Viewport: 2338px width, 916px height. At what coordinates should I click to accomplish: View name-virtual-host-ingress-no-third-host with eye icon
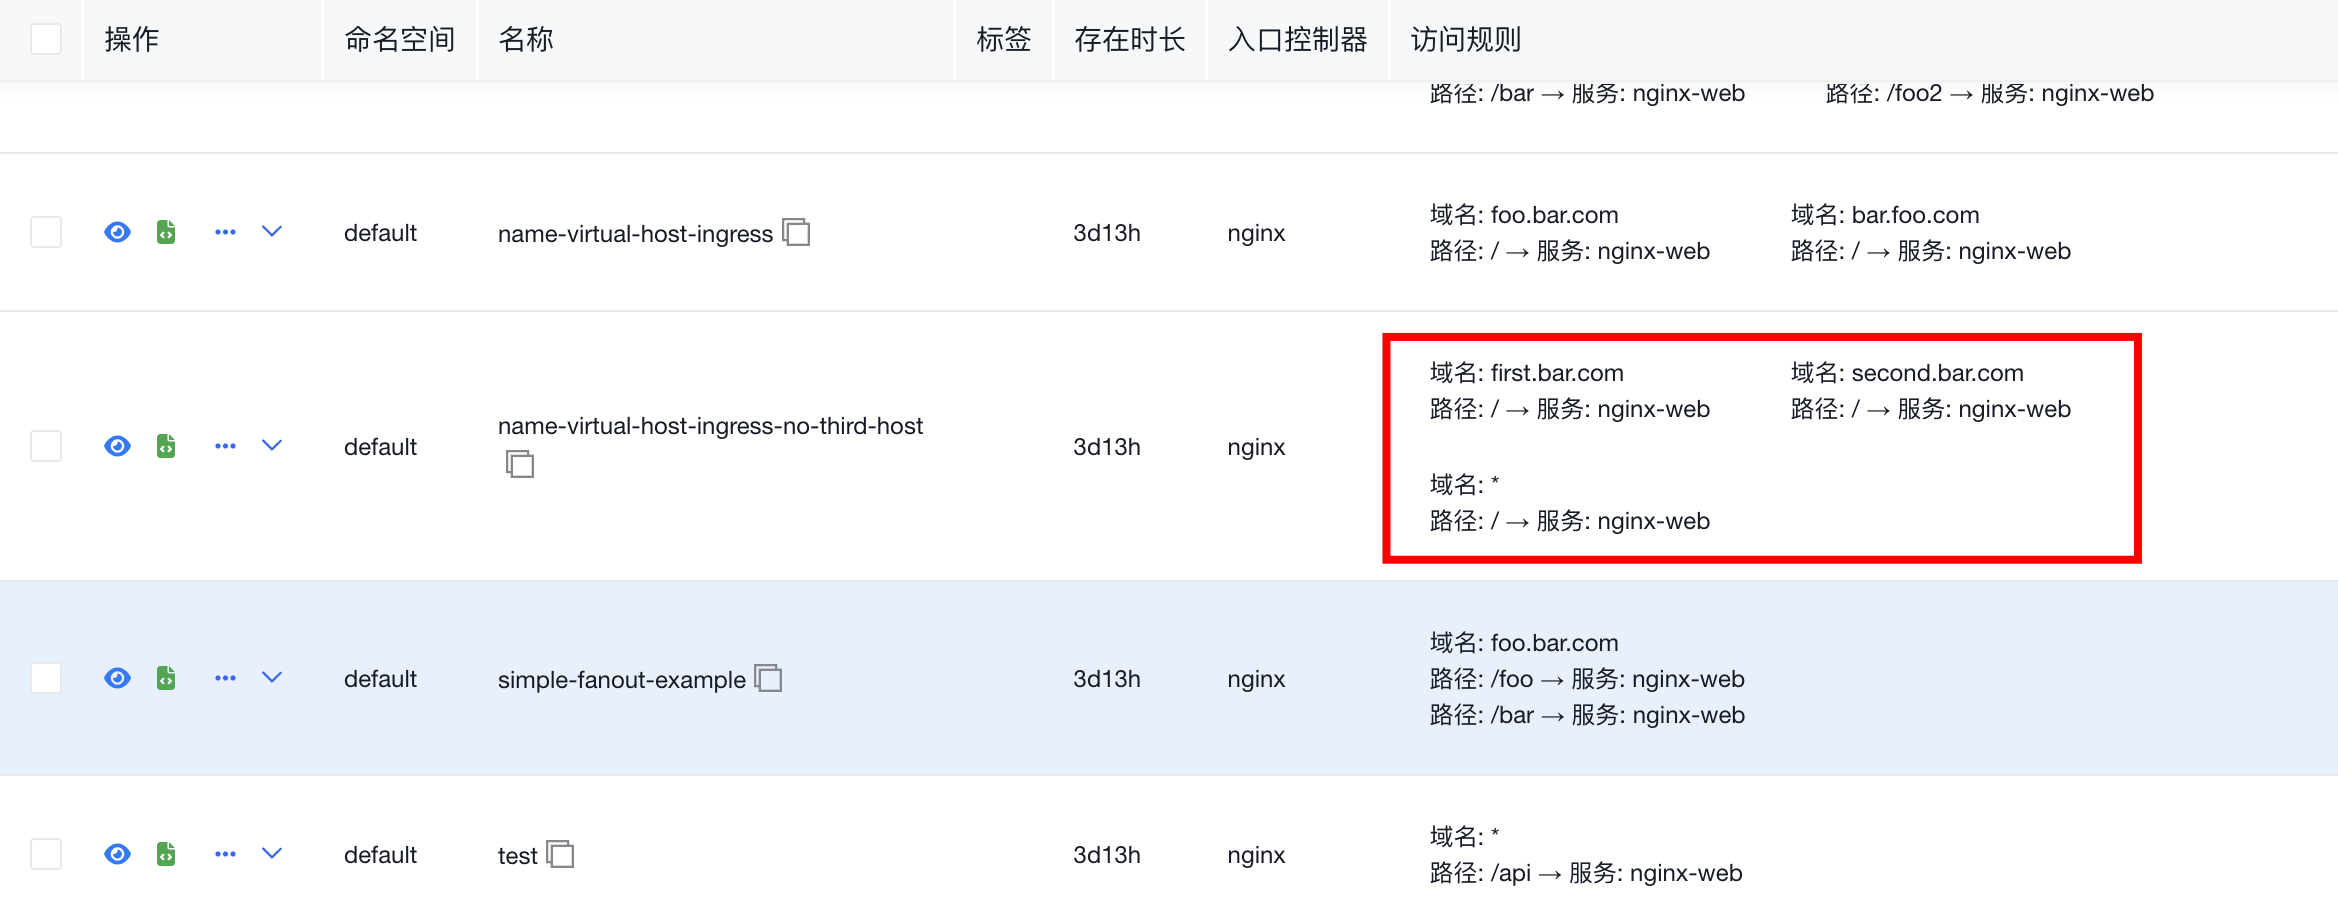[117, 446]
